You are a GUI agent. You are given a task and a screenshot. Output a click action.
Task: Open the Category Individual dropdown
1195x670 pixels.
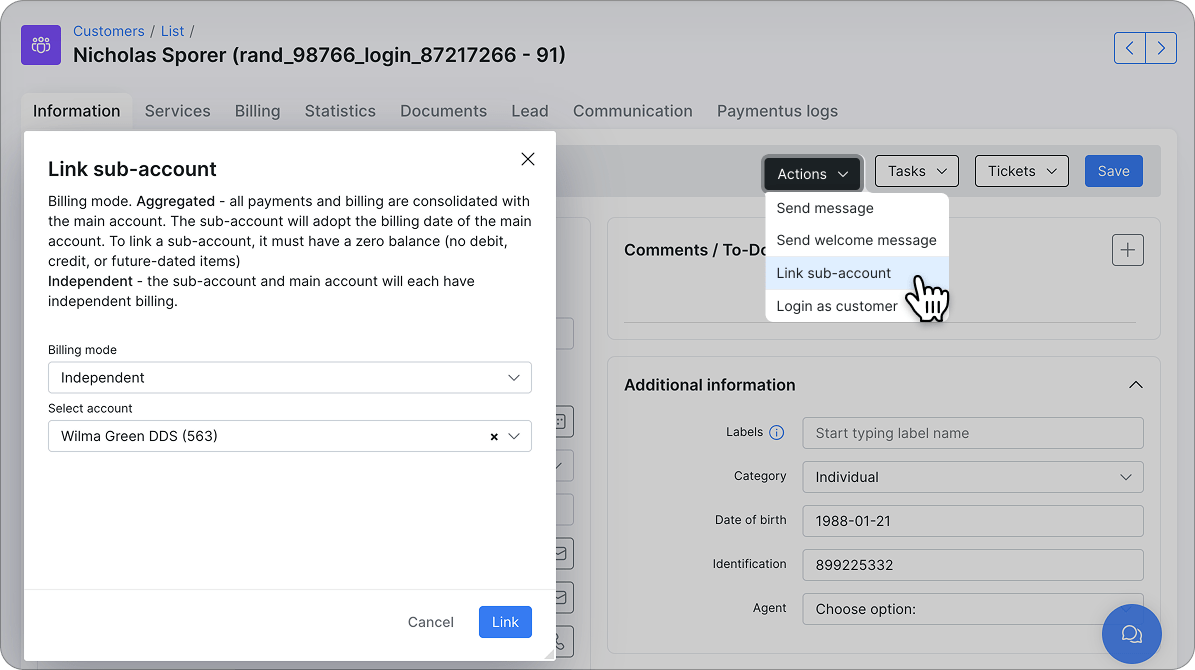coord(972,477)
